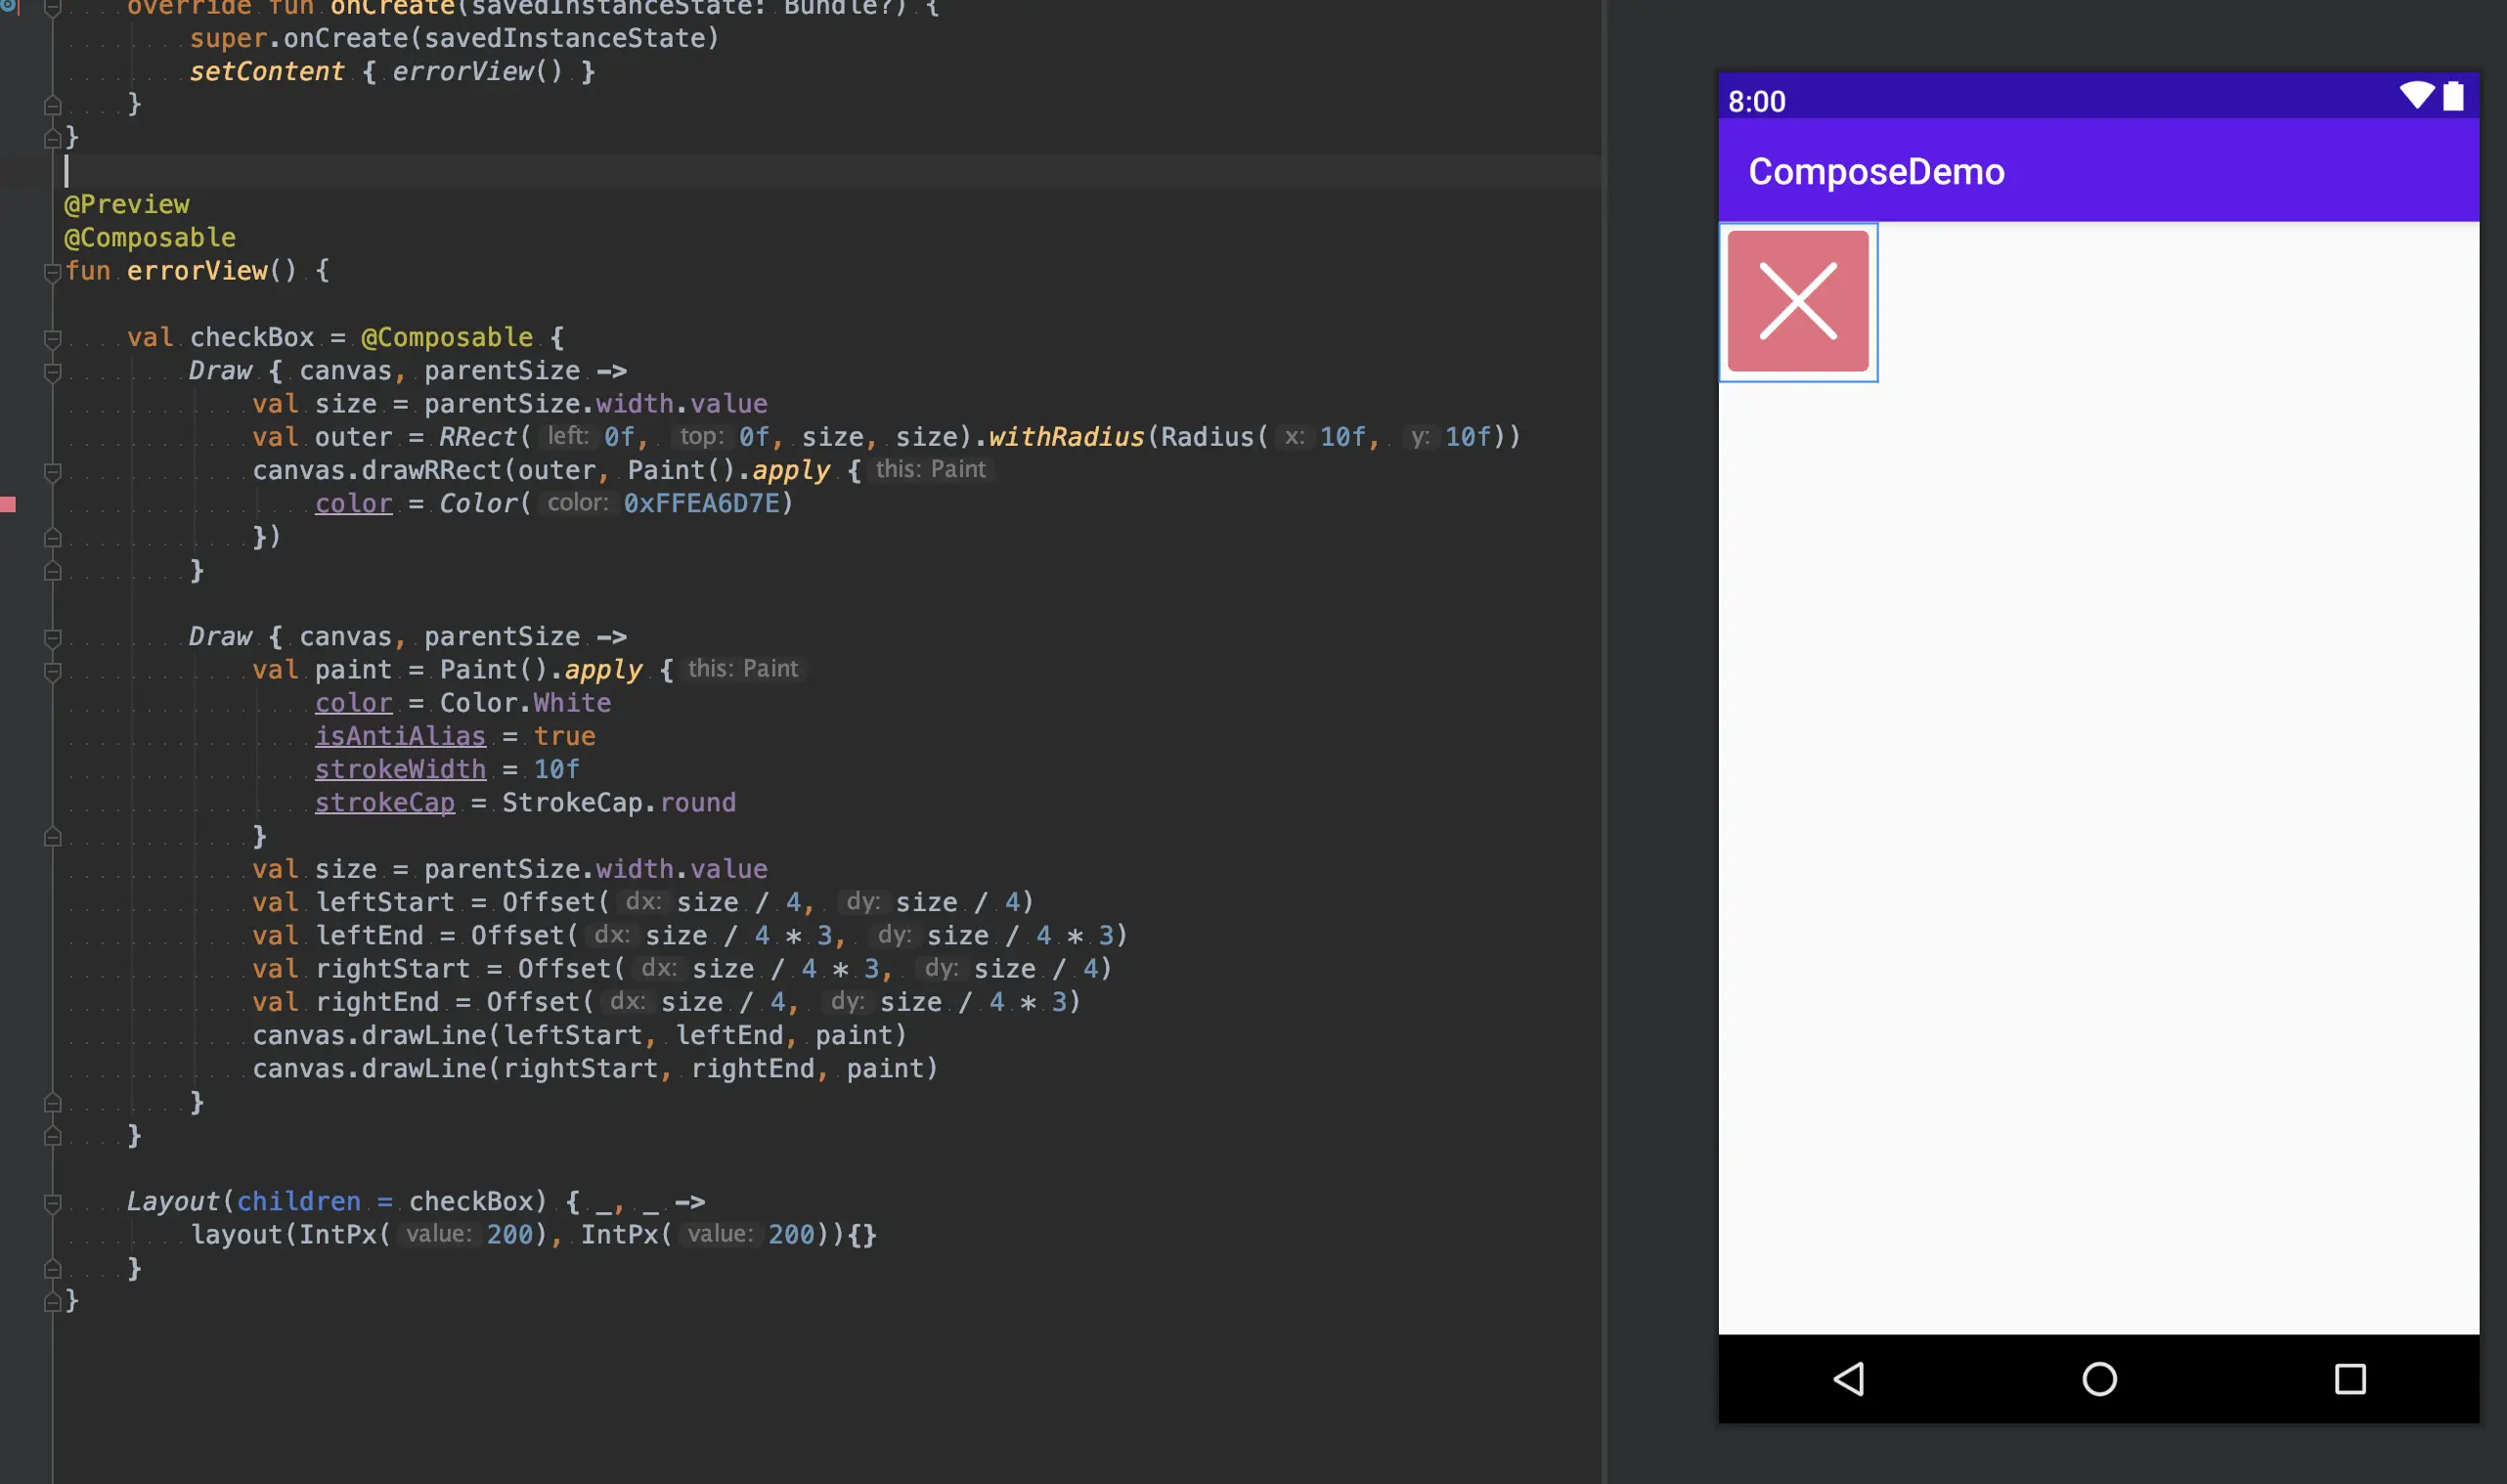Screen dimensions: 2507x1484
Task: Fold the Paint().apply block of val paint
Action: pos(53,670)
